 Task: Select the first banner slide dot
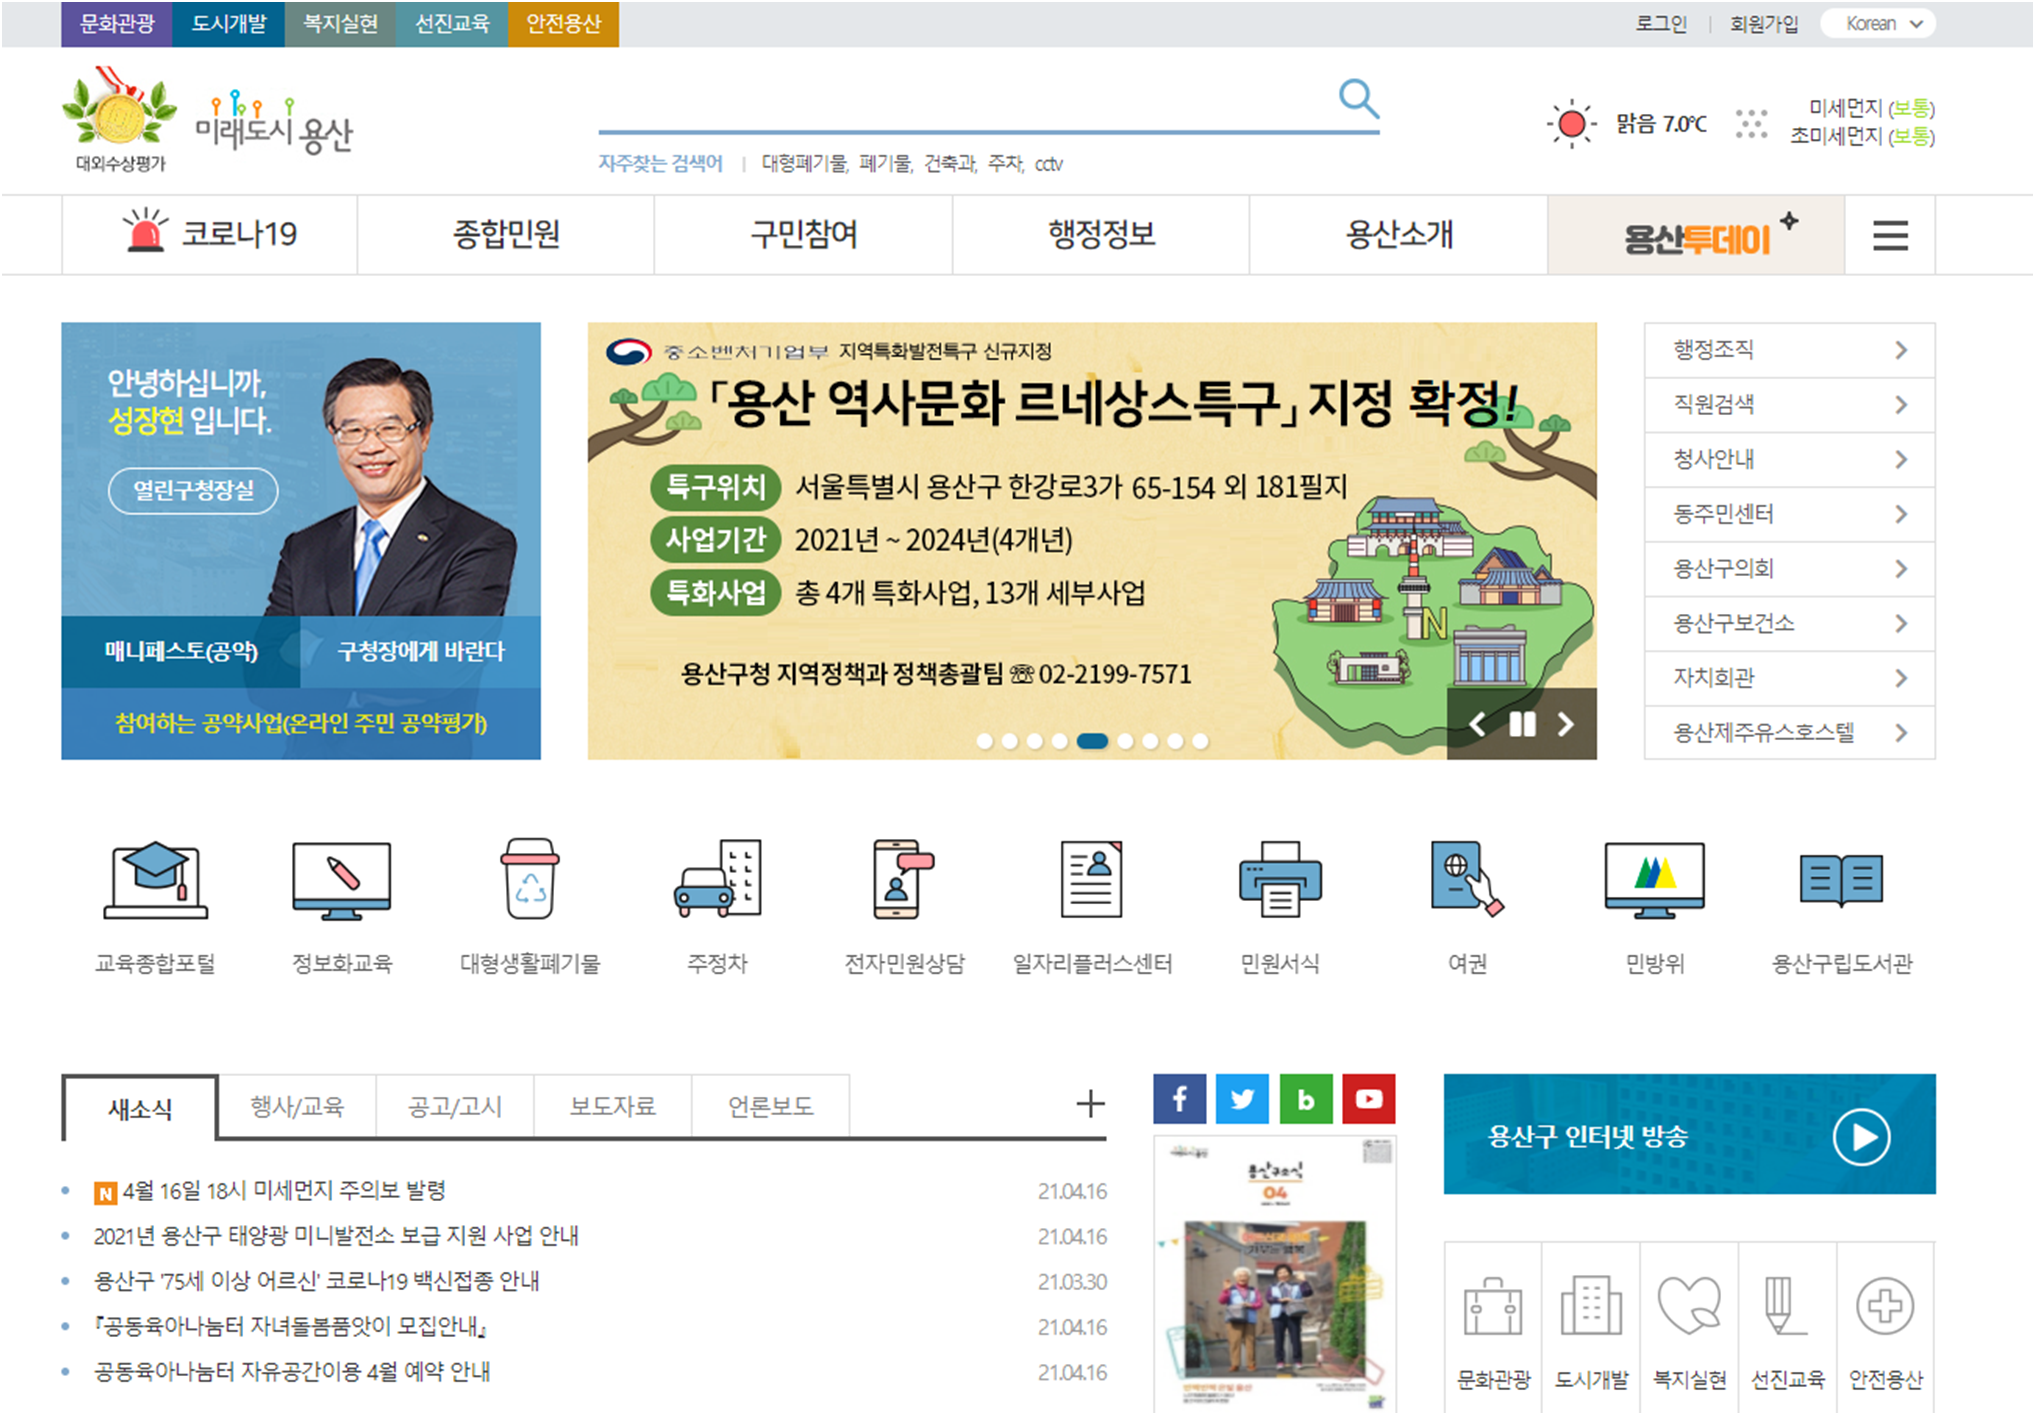tap(985, 741)
